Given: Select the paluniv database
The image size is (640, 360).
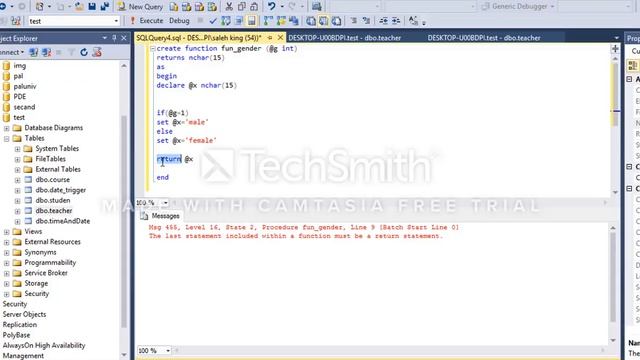Looking at the screenshot, I should point(24,86).
